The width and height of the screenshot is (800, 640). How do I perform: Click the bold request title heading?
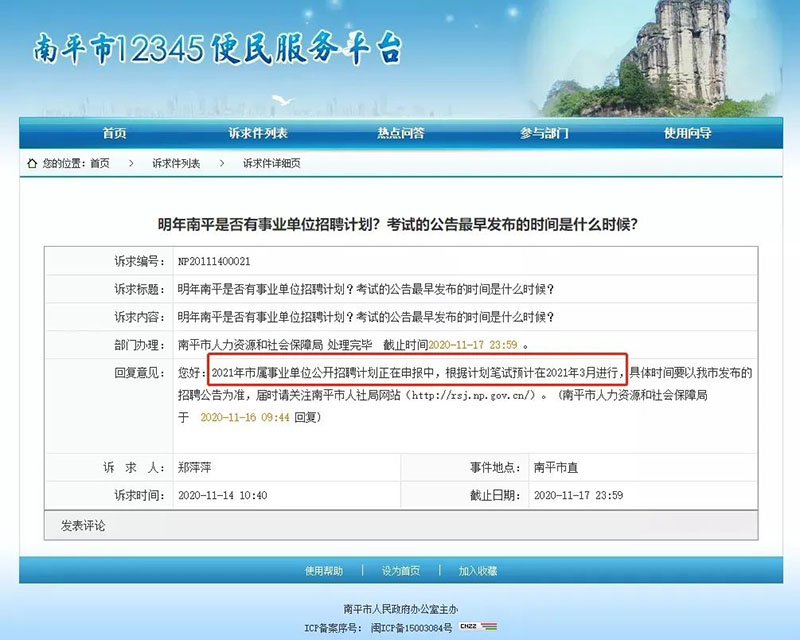click(398, 224)
